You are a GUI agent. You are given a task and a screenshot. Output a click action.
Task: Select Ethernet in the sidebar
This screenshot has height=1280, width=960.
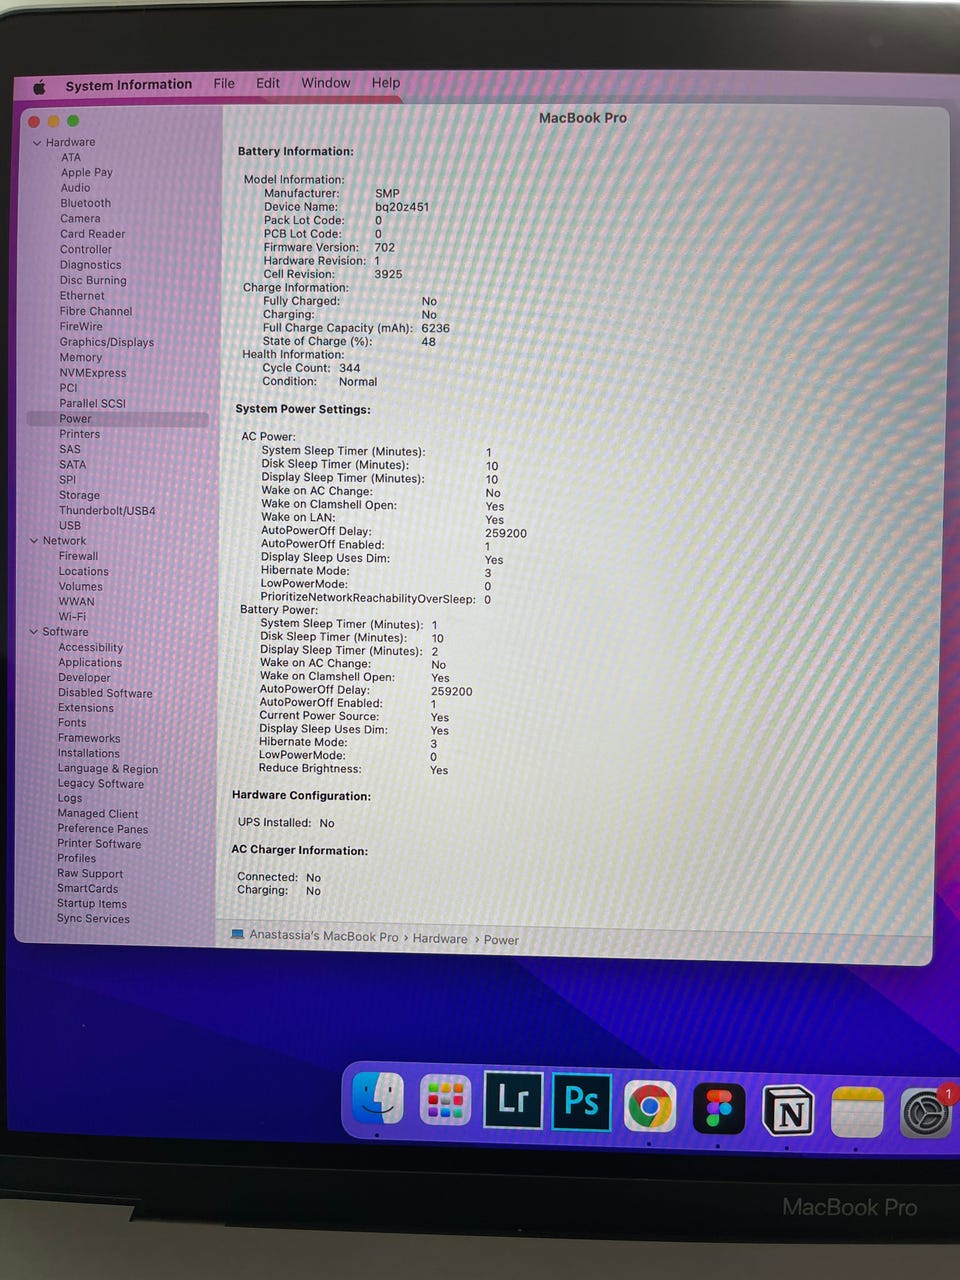tap(82, 296)
